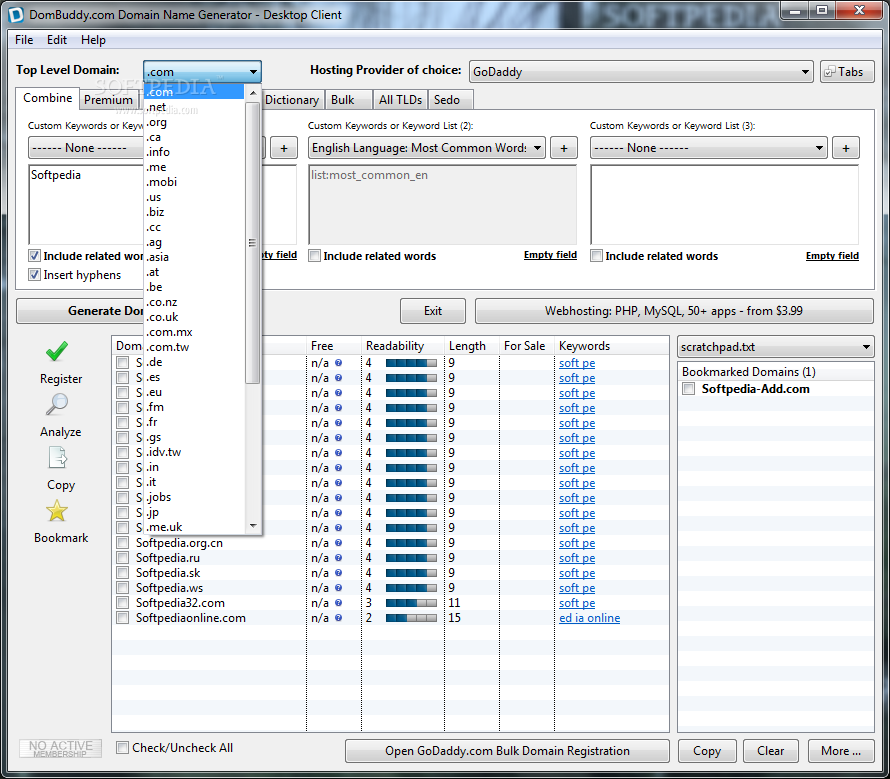
Task: Open the English Language keyword list dropdown
Action: (427, 148)
